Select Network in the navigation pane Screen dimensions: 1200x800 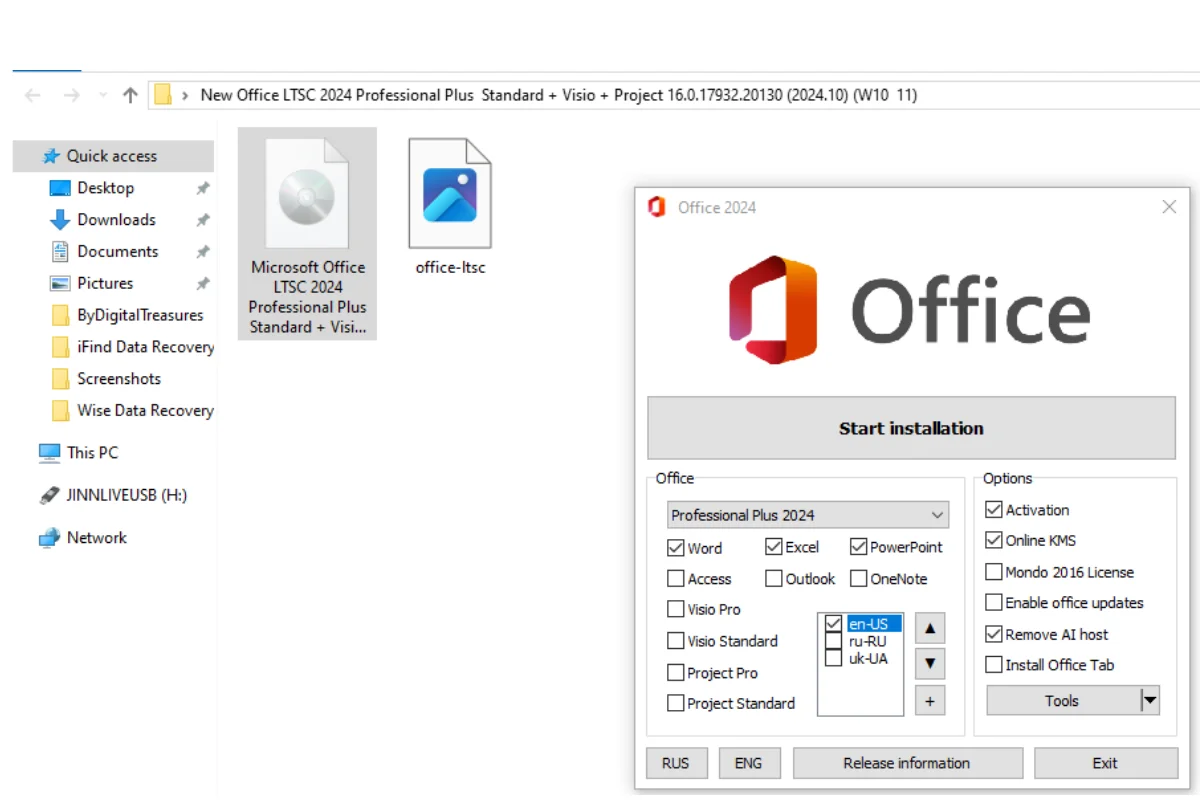click(x=96, y=538)
